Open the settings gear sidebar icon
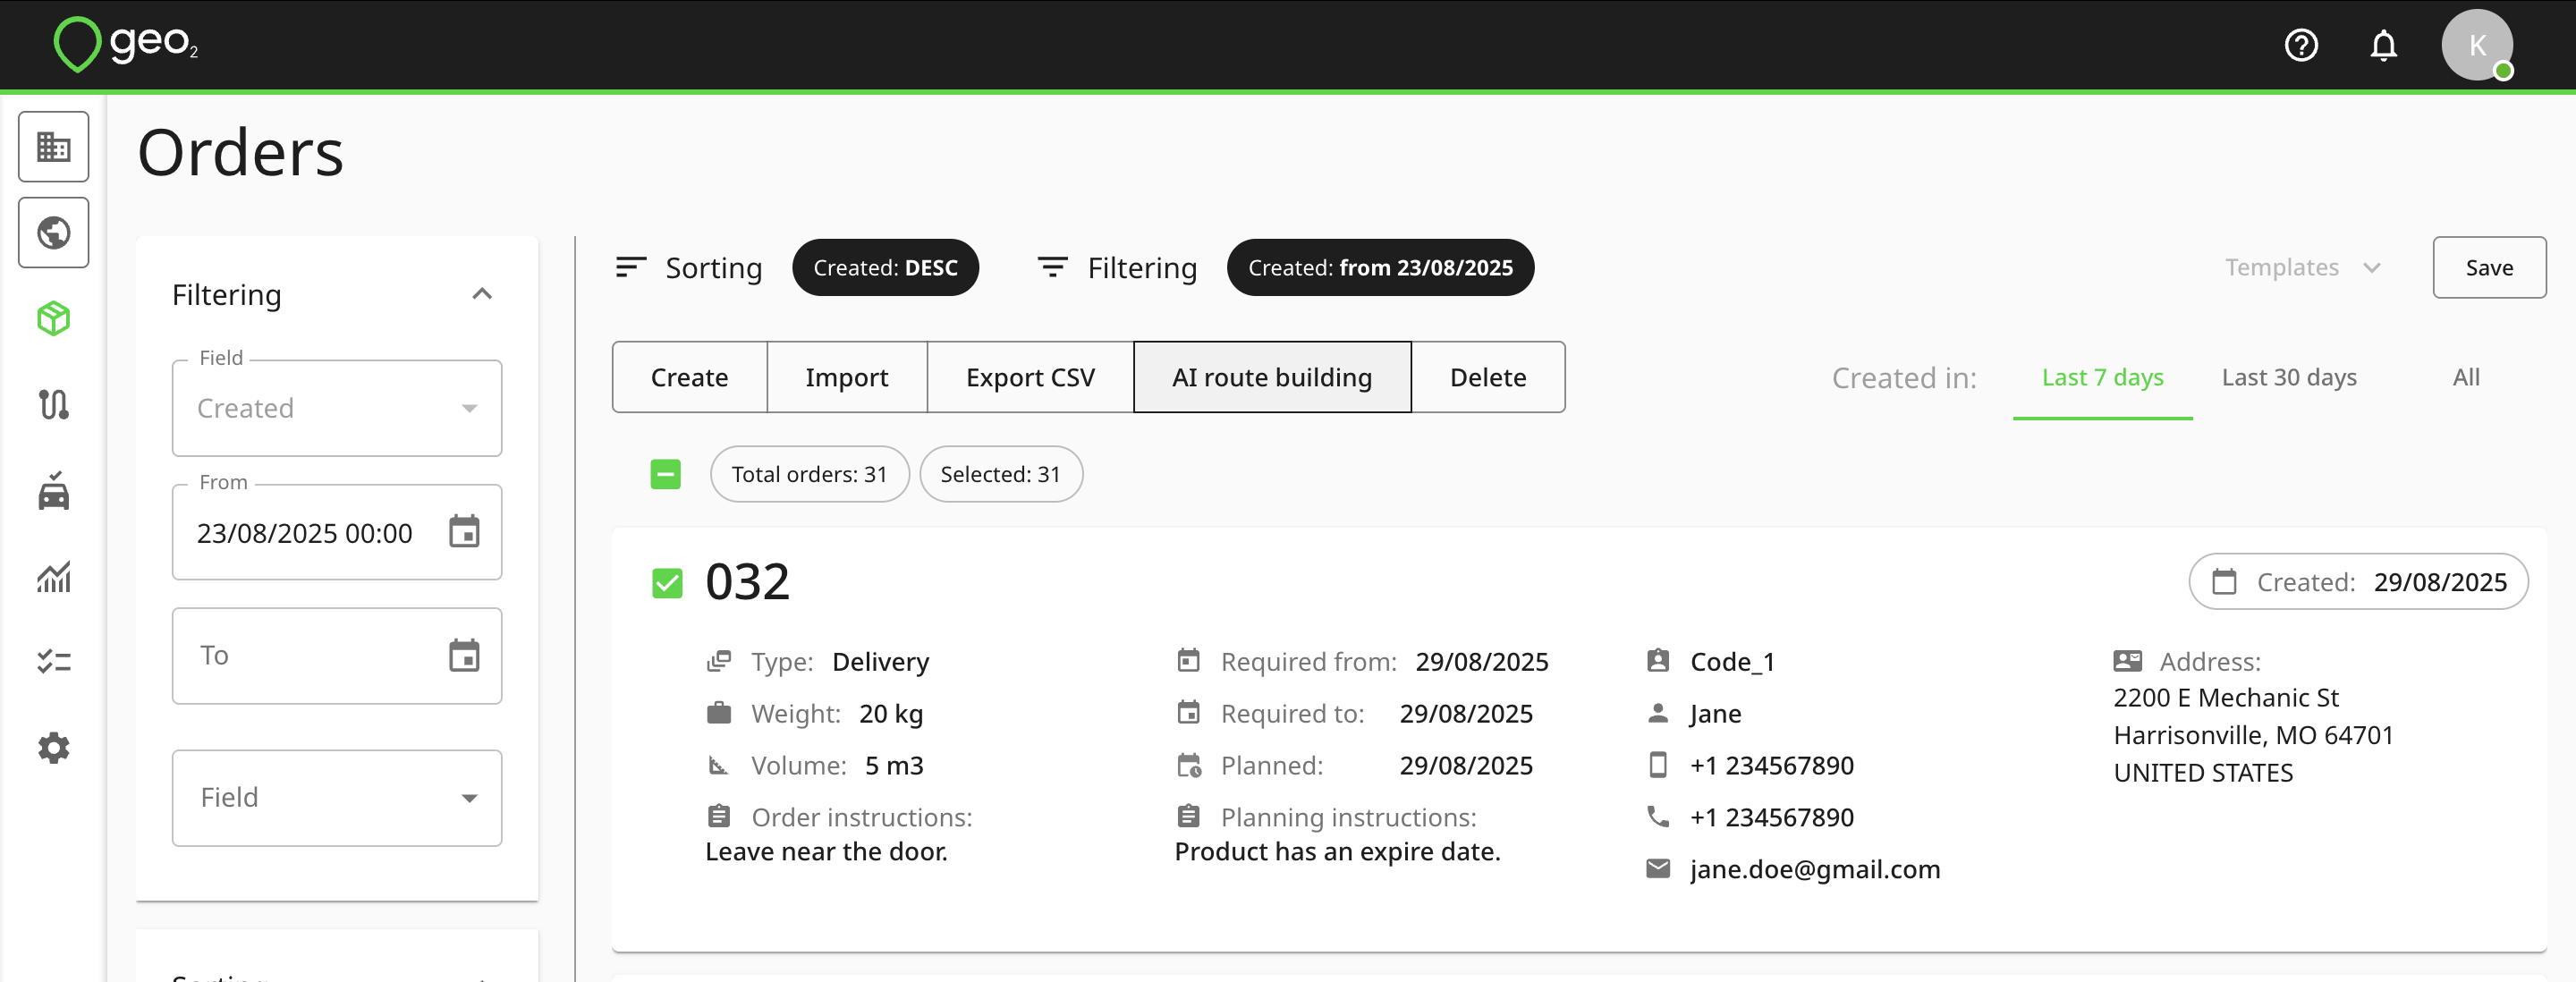2576x982 pixels. tap(54, 748)
